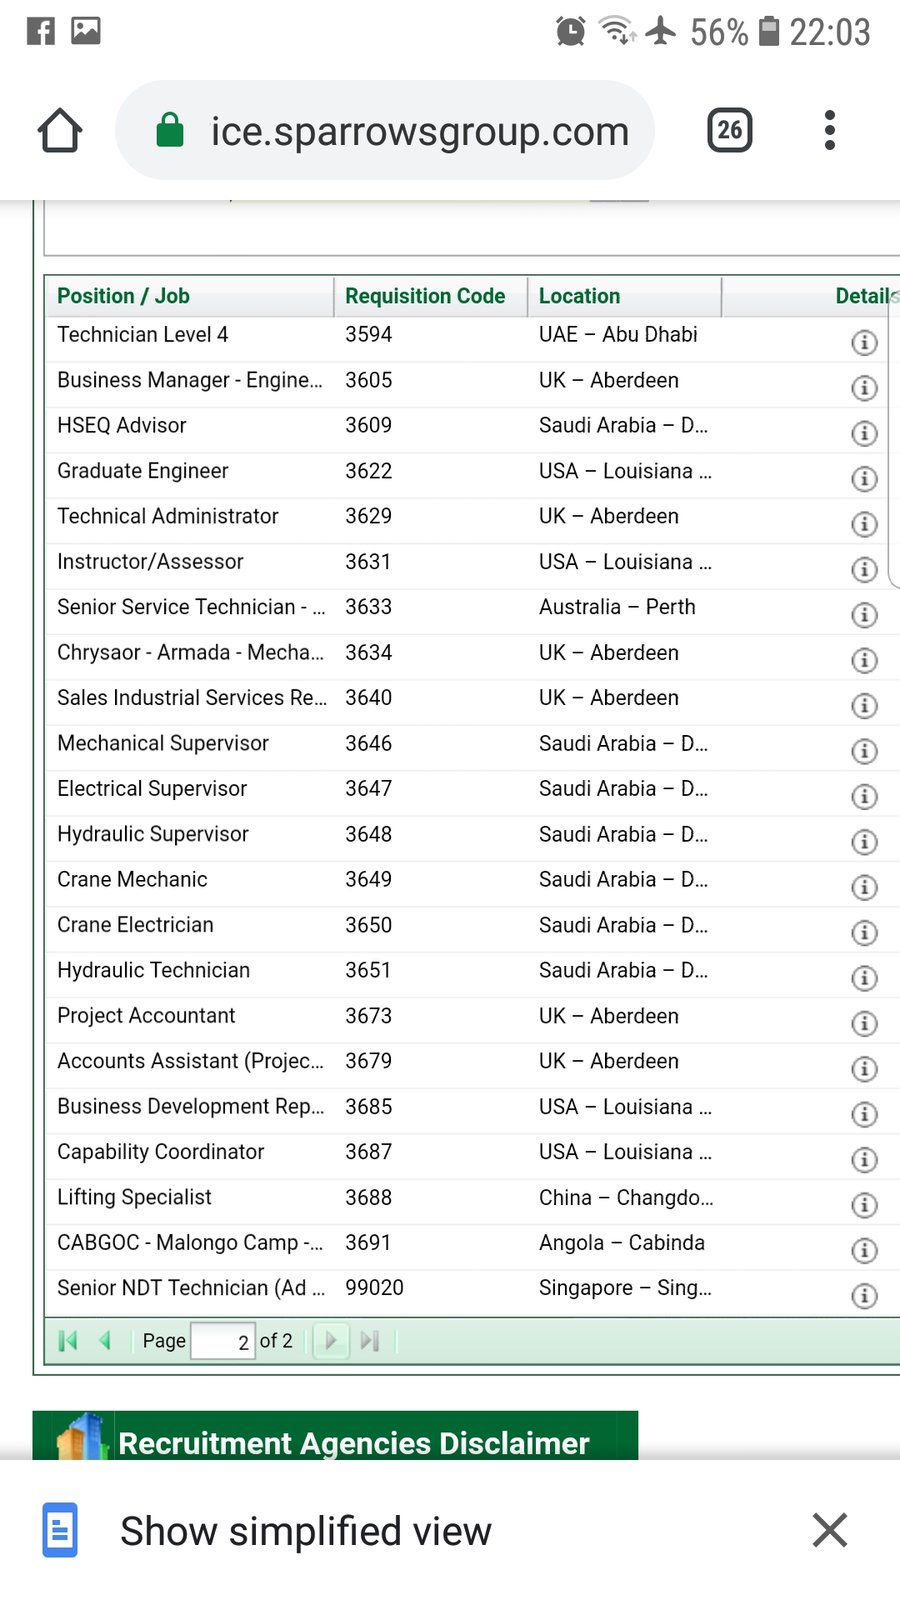Open info icon for Project Accountant
Screen dimensions: 900x1600
click(864, 1024)
